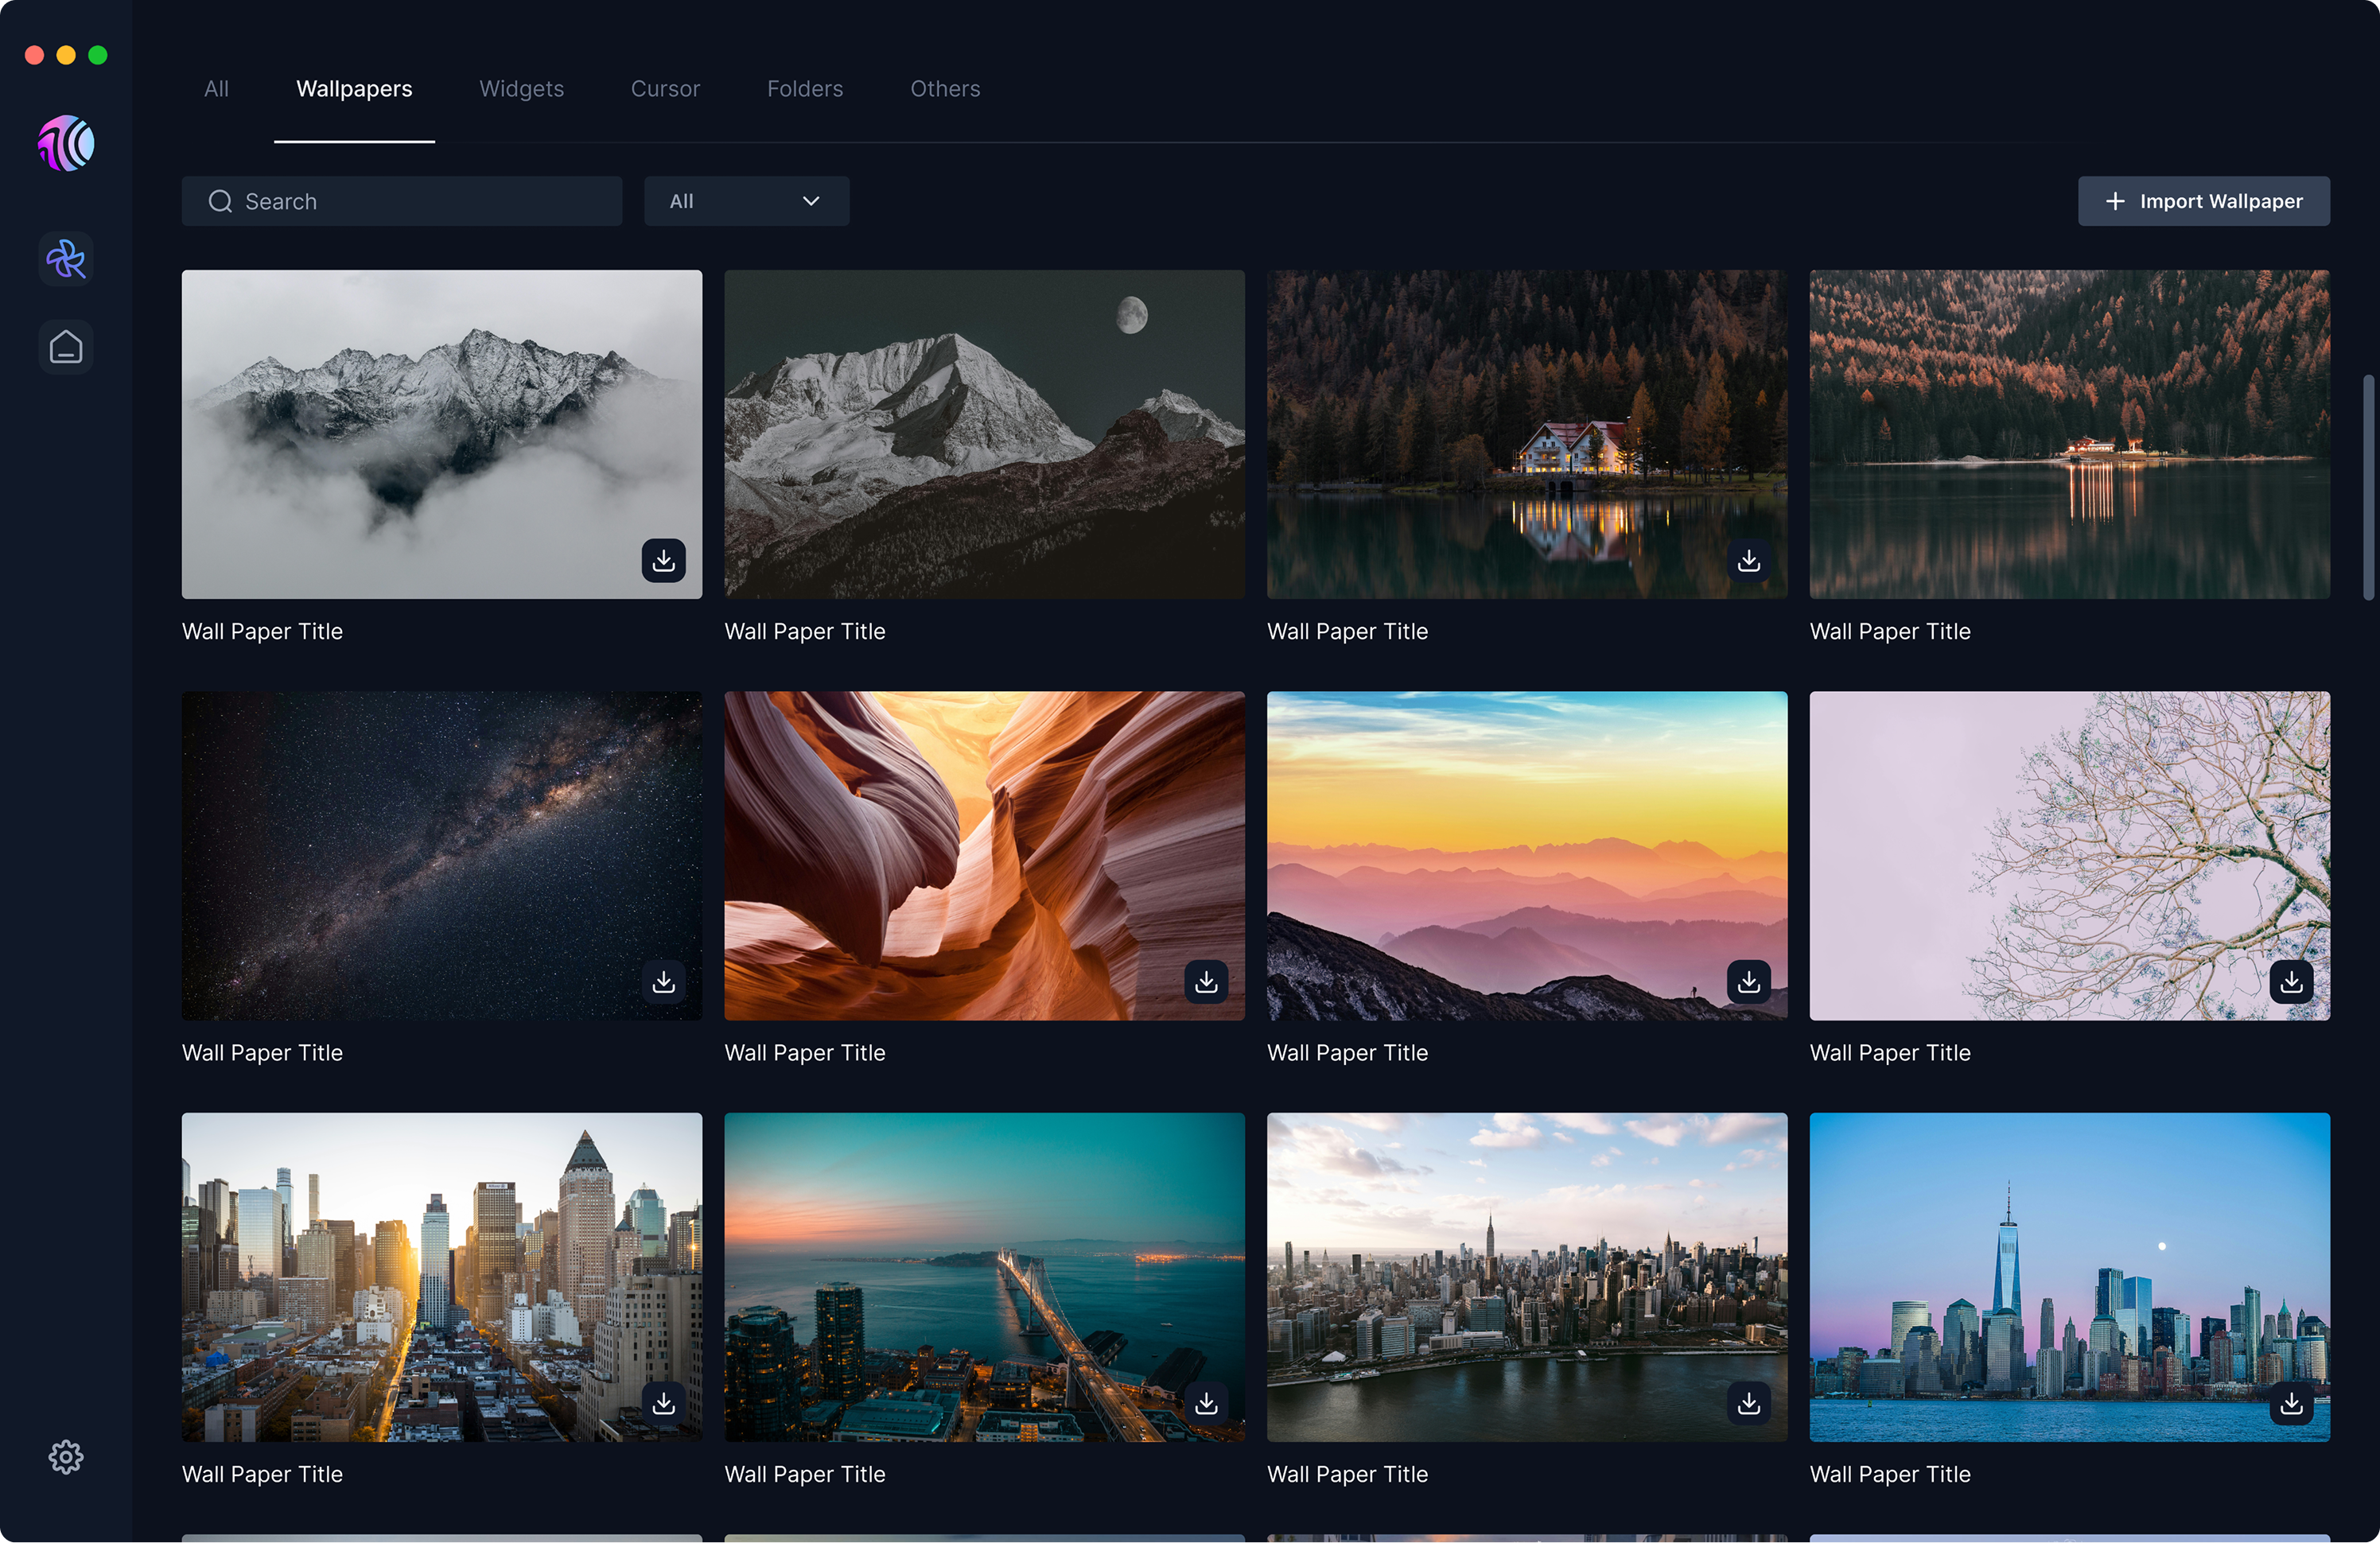Image resolution: width=2380 pixels, height=1543 pixels.
Task: Click the Import Wallpaper button
Action: click(x=2204, y=201)
